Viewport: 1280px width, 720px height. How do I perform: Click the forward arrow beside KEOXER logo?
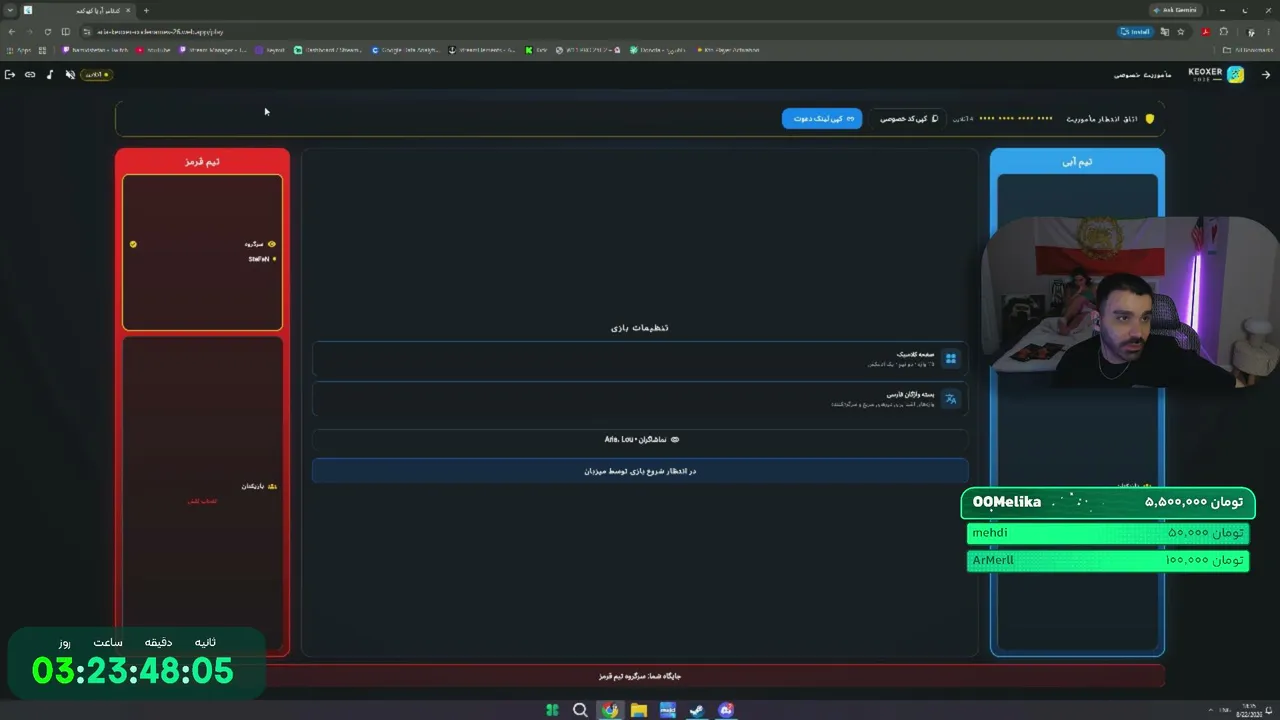1266,75
